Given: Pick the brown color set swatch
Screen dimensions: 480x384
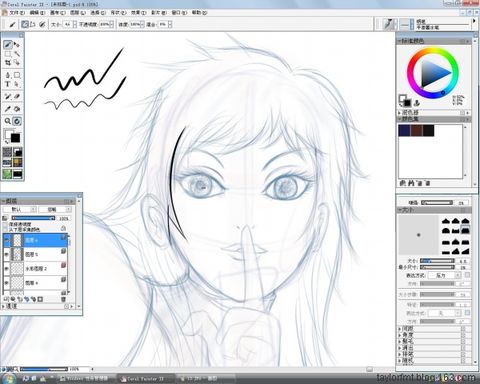Looking at the screenshot, I should point(416,130).
